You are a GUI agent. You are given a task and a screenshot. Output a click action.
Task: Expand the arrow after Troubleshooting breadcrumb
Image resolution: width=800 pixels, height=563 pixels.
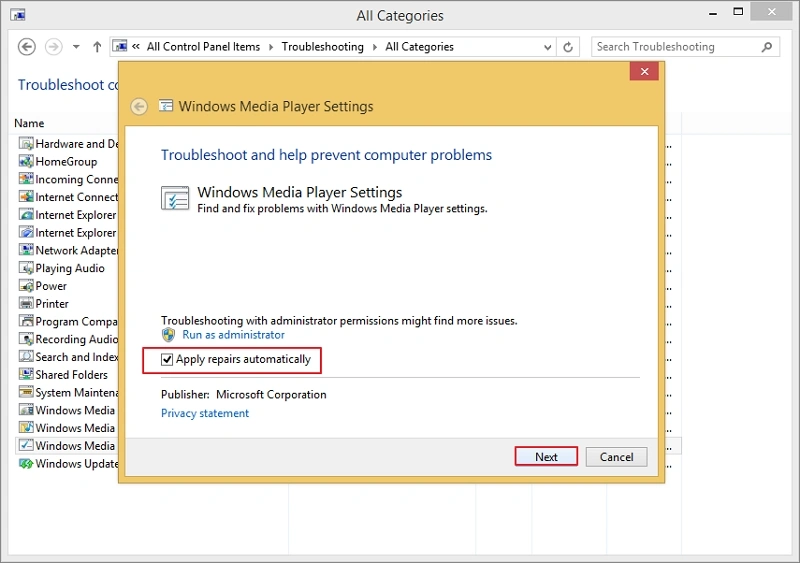(374, 47)
